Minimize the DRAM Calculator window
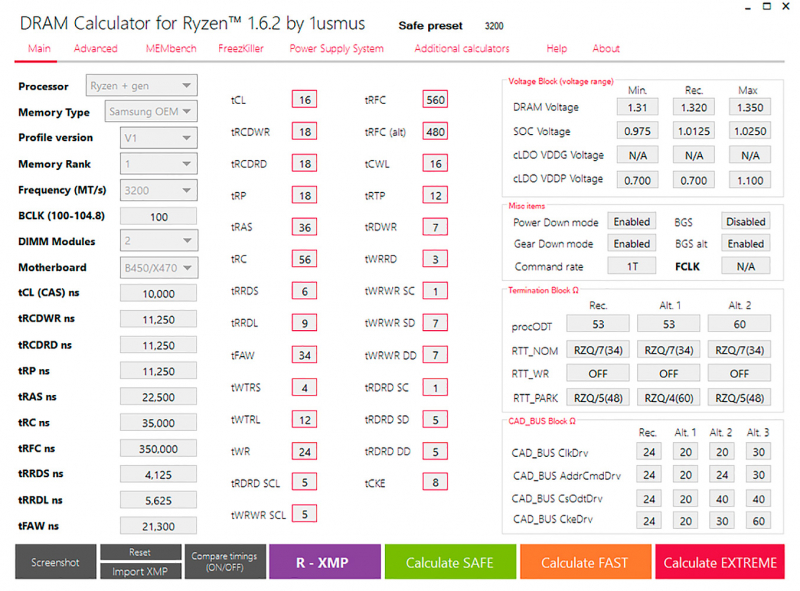800x591 pixels. (x=728, y=8)
